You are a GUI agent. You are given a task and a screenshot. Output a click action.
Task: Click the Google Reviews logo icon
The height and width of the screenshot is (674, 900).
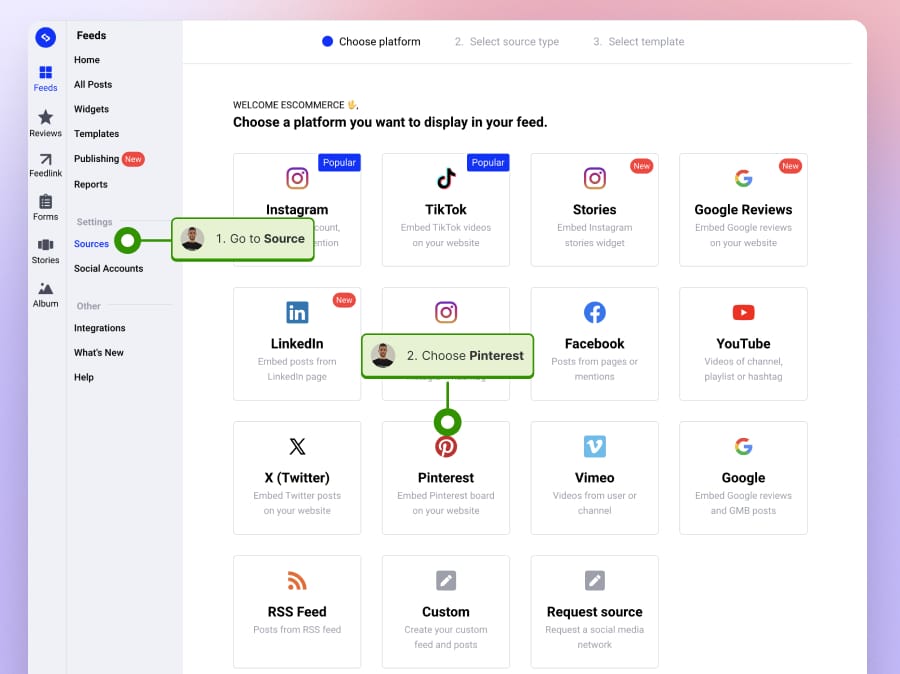(x=743, y=178)
